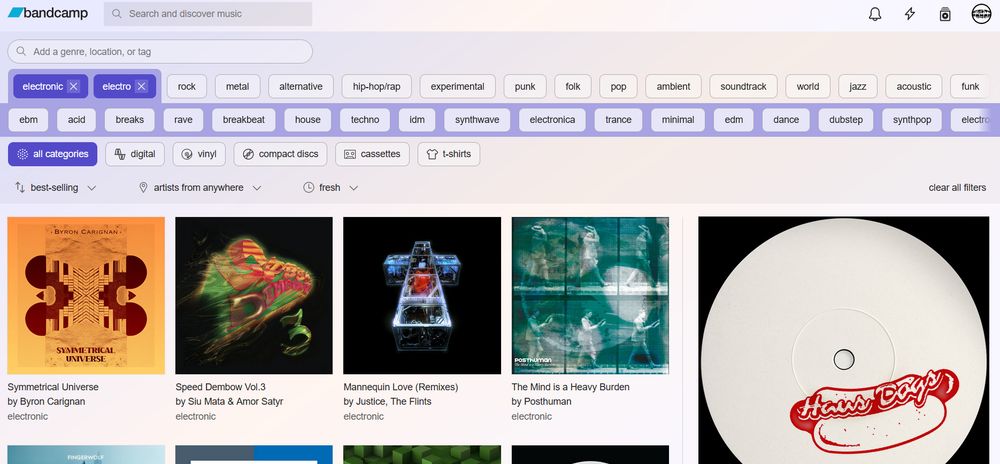This screenshot has width=1000, height=464.
Task: Open the Haus Dogs vinyl record image
Action: tap(844, 340)
